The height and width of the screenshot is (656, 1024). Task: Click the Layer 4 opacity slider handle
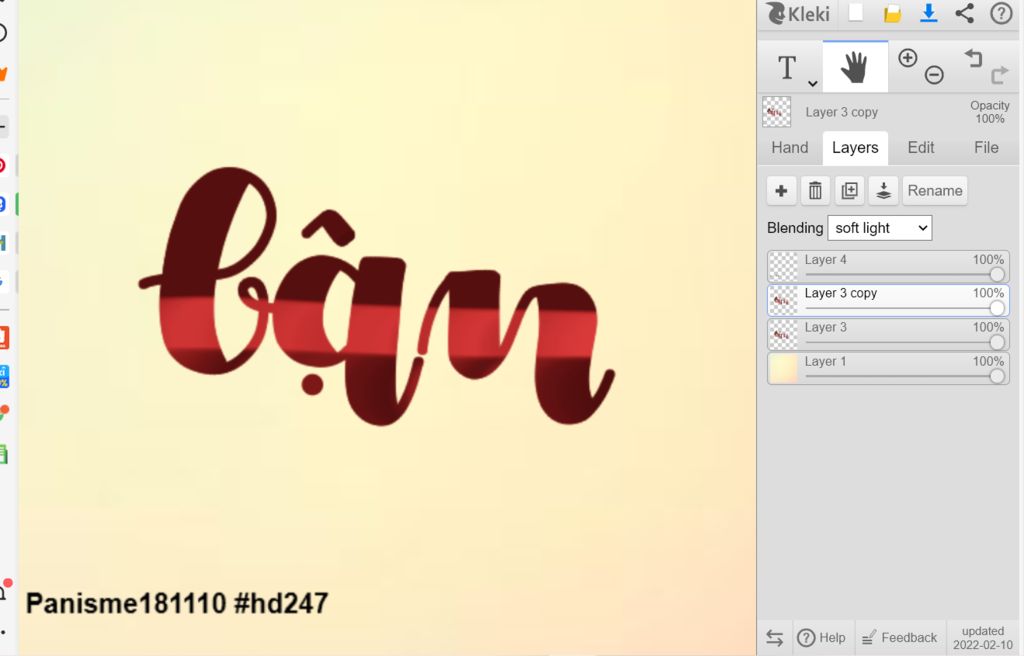tap(997, 274)
